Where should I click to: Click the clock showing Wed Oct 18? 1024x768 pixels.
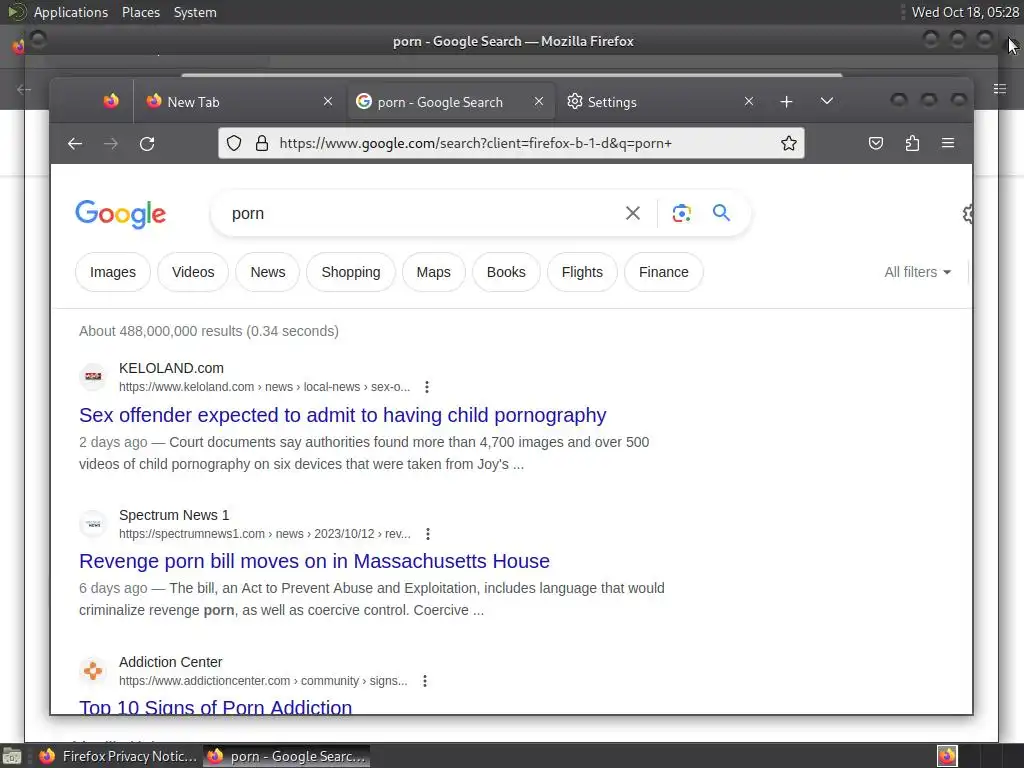coord(965,12)
